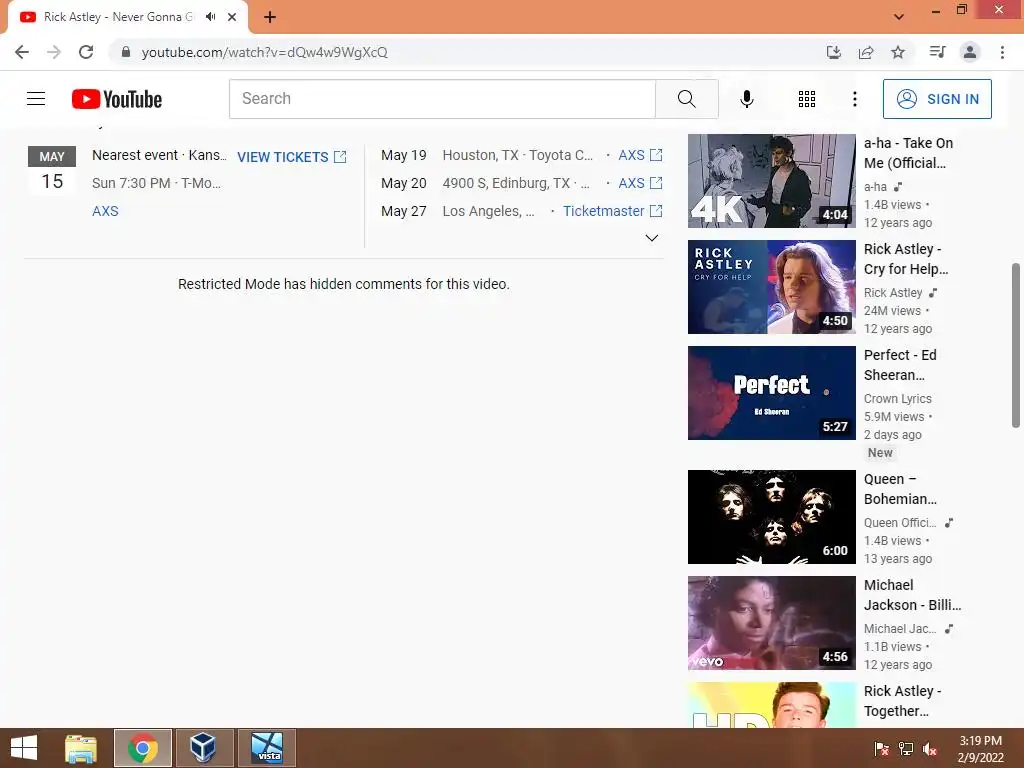The image size is (1024, 768).
Task: Click the muted volume tray icon
Action: [930, 749]
